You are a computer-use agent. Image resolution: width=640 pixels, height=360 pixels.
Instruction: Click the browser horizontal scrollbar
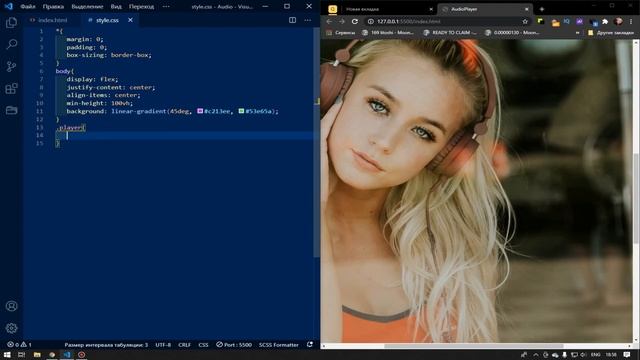(x=473, y=346)
